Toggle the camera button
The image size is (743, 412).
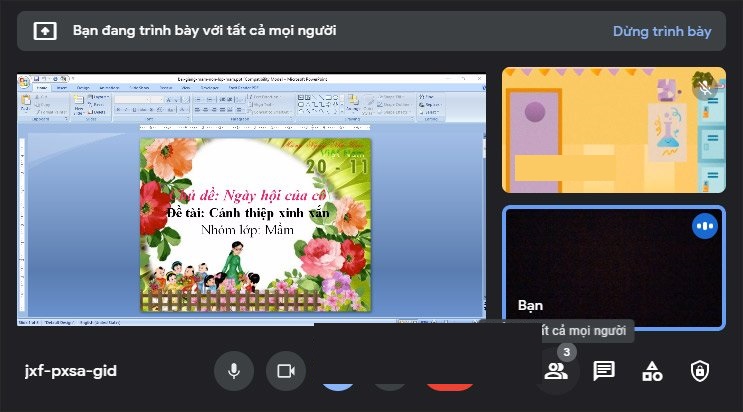point(286,371)
